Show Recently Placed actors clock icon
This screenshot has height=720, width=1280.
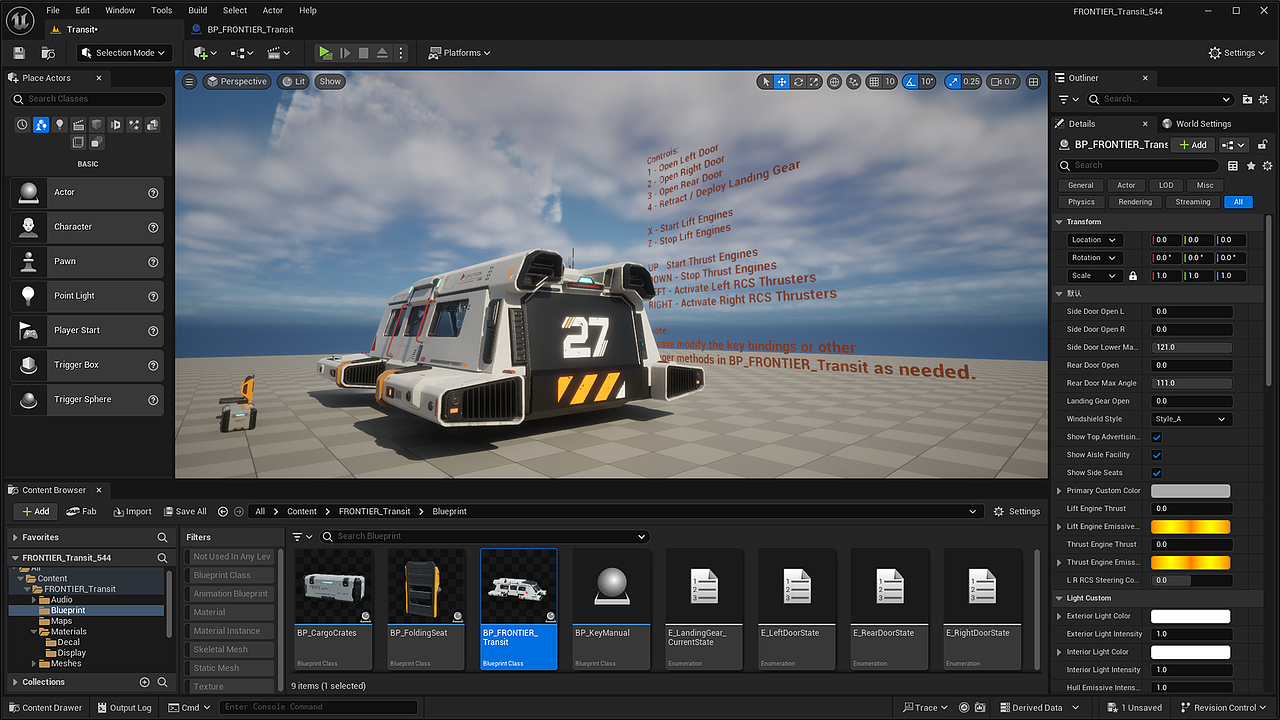[23, 125]
